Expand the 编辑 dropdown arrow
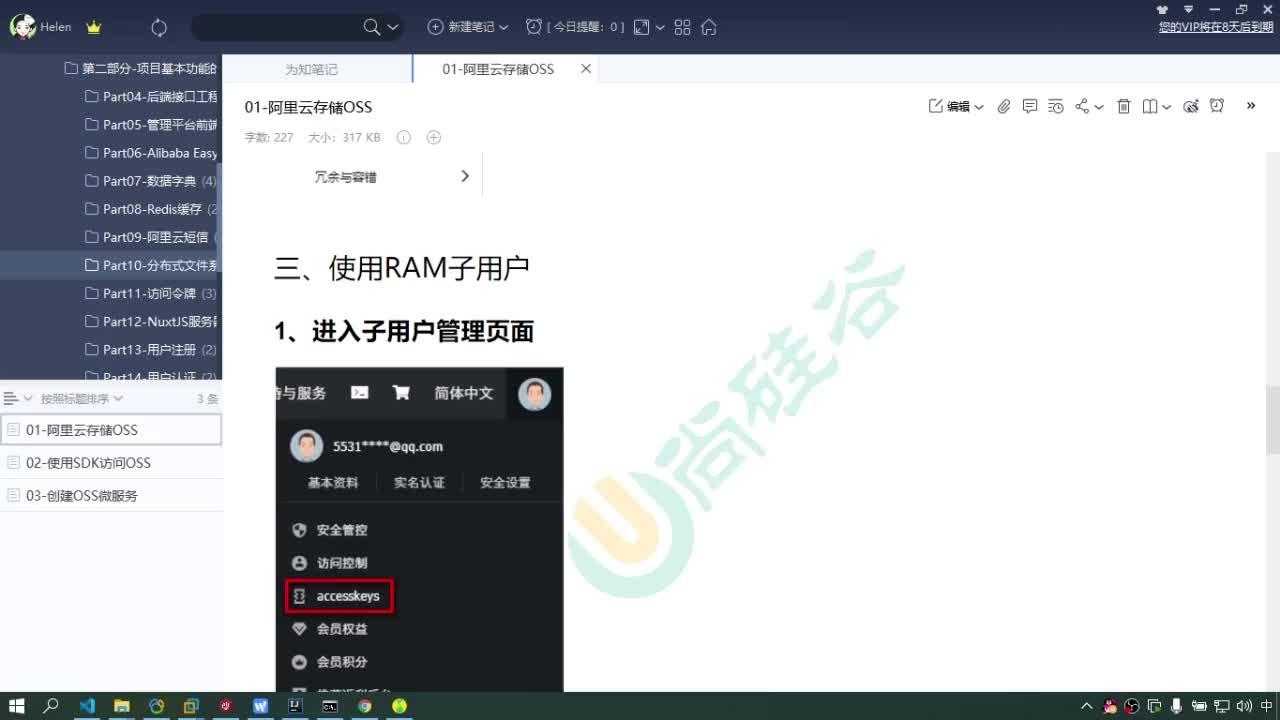The width and height of the screenshot is (1280, 720). point(979,107)
